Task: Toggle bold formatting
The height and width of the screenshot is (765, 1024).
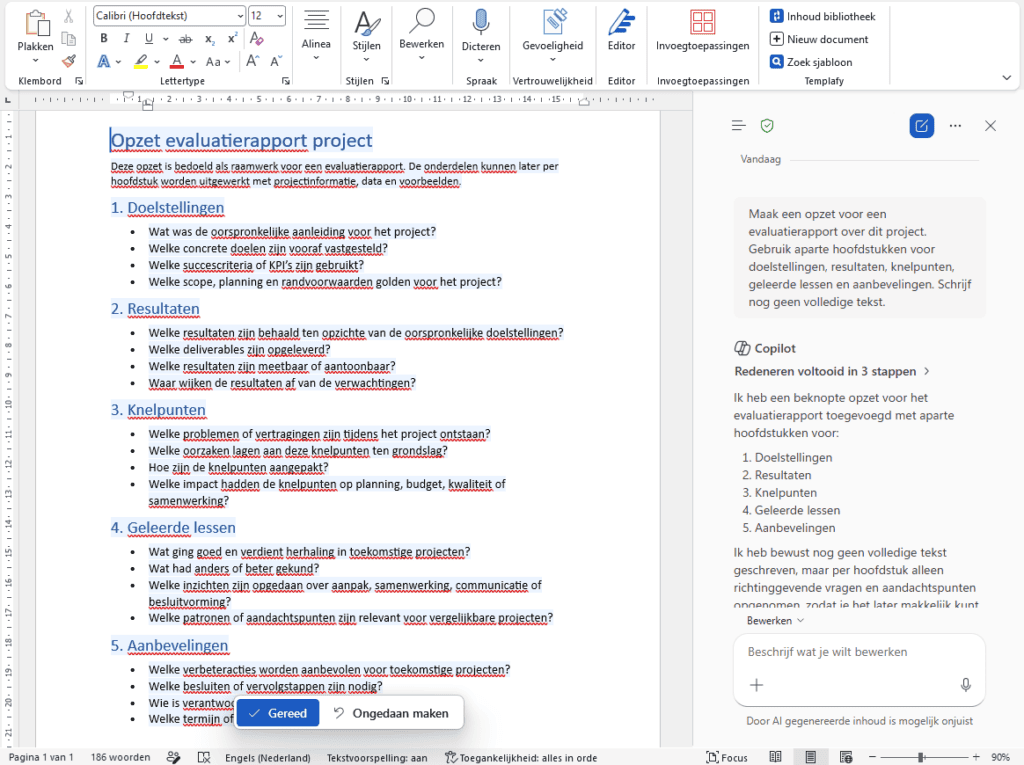Action: (x=104, y=39)
